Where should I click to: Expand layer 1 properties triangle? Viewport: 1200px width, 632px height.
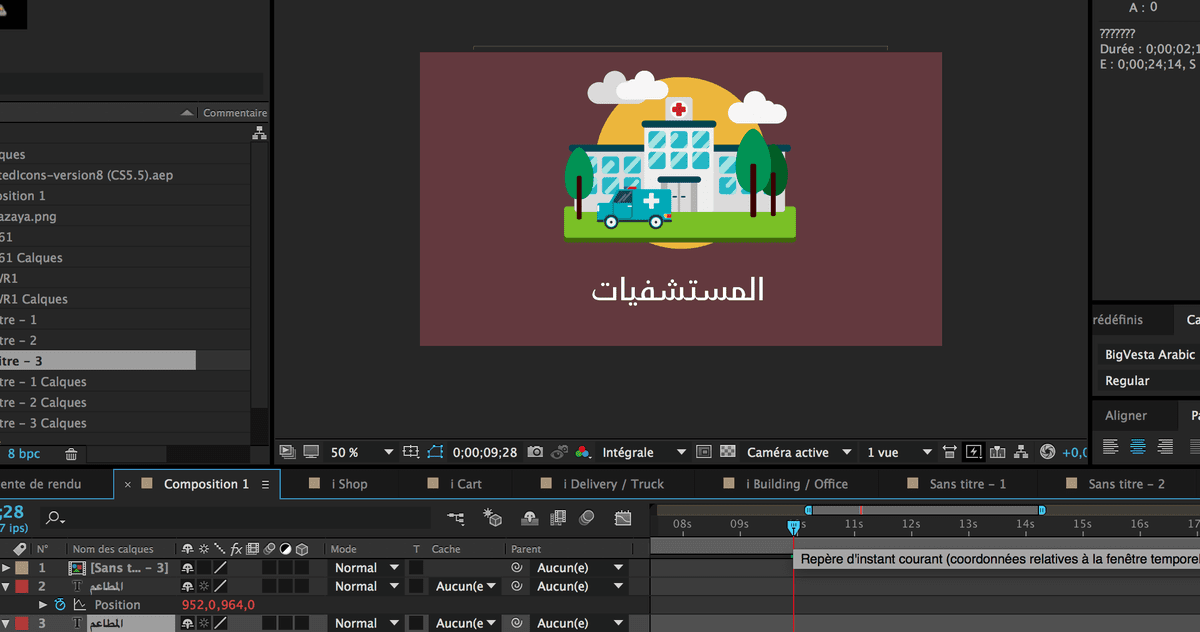click(6, 568)
